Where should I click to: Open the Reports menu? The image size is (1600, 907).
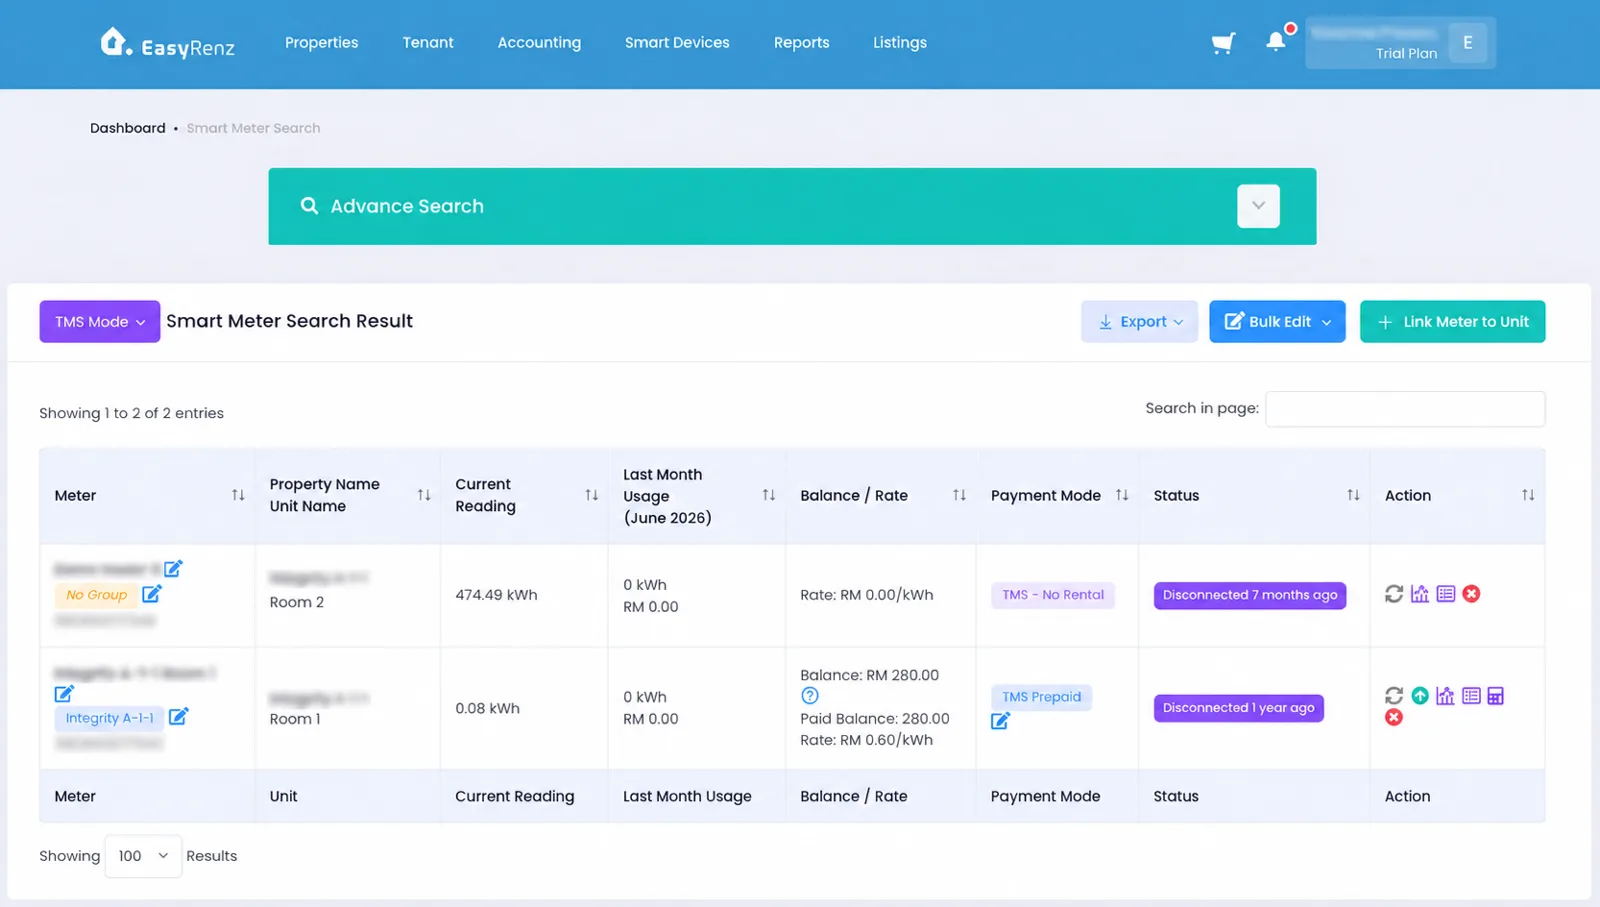pyautogui.click(x=801, y=42)
